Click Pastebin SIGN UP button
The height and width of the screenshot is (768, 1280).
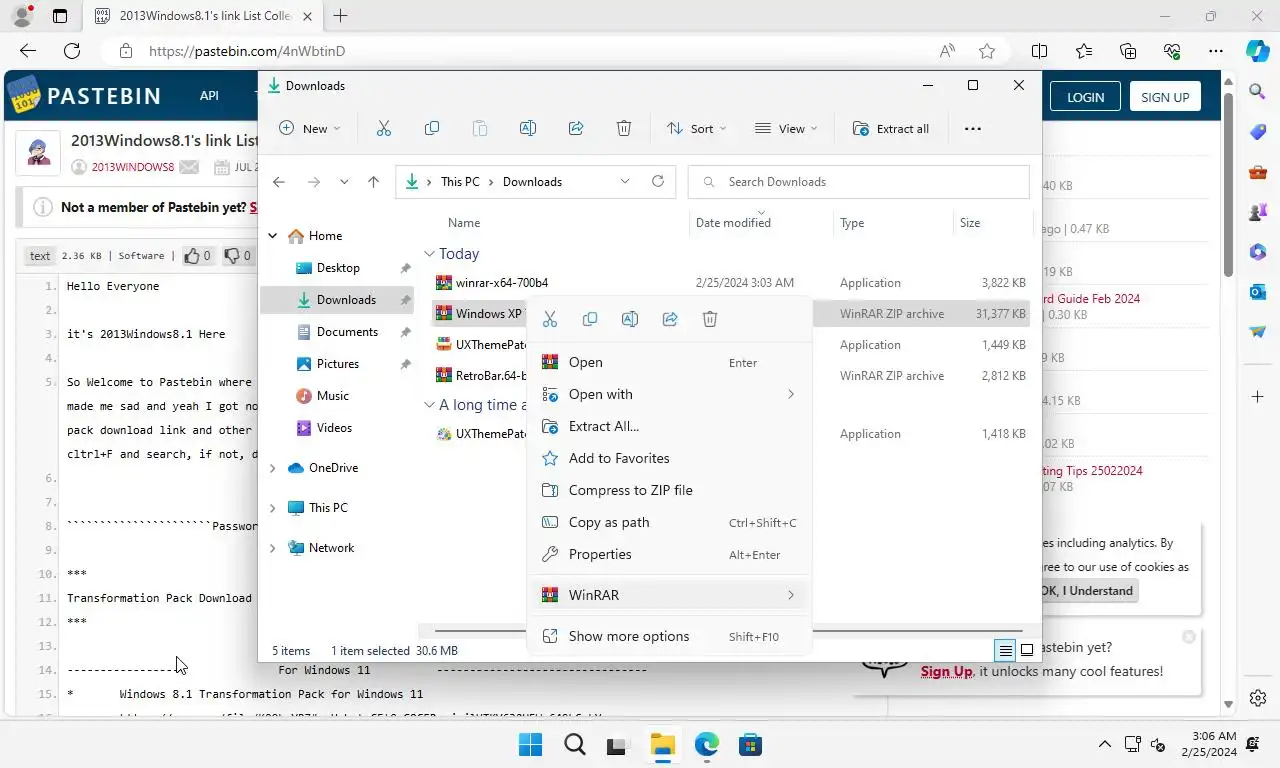pos(1165,97)
